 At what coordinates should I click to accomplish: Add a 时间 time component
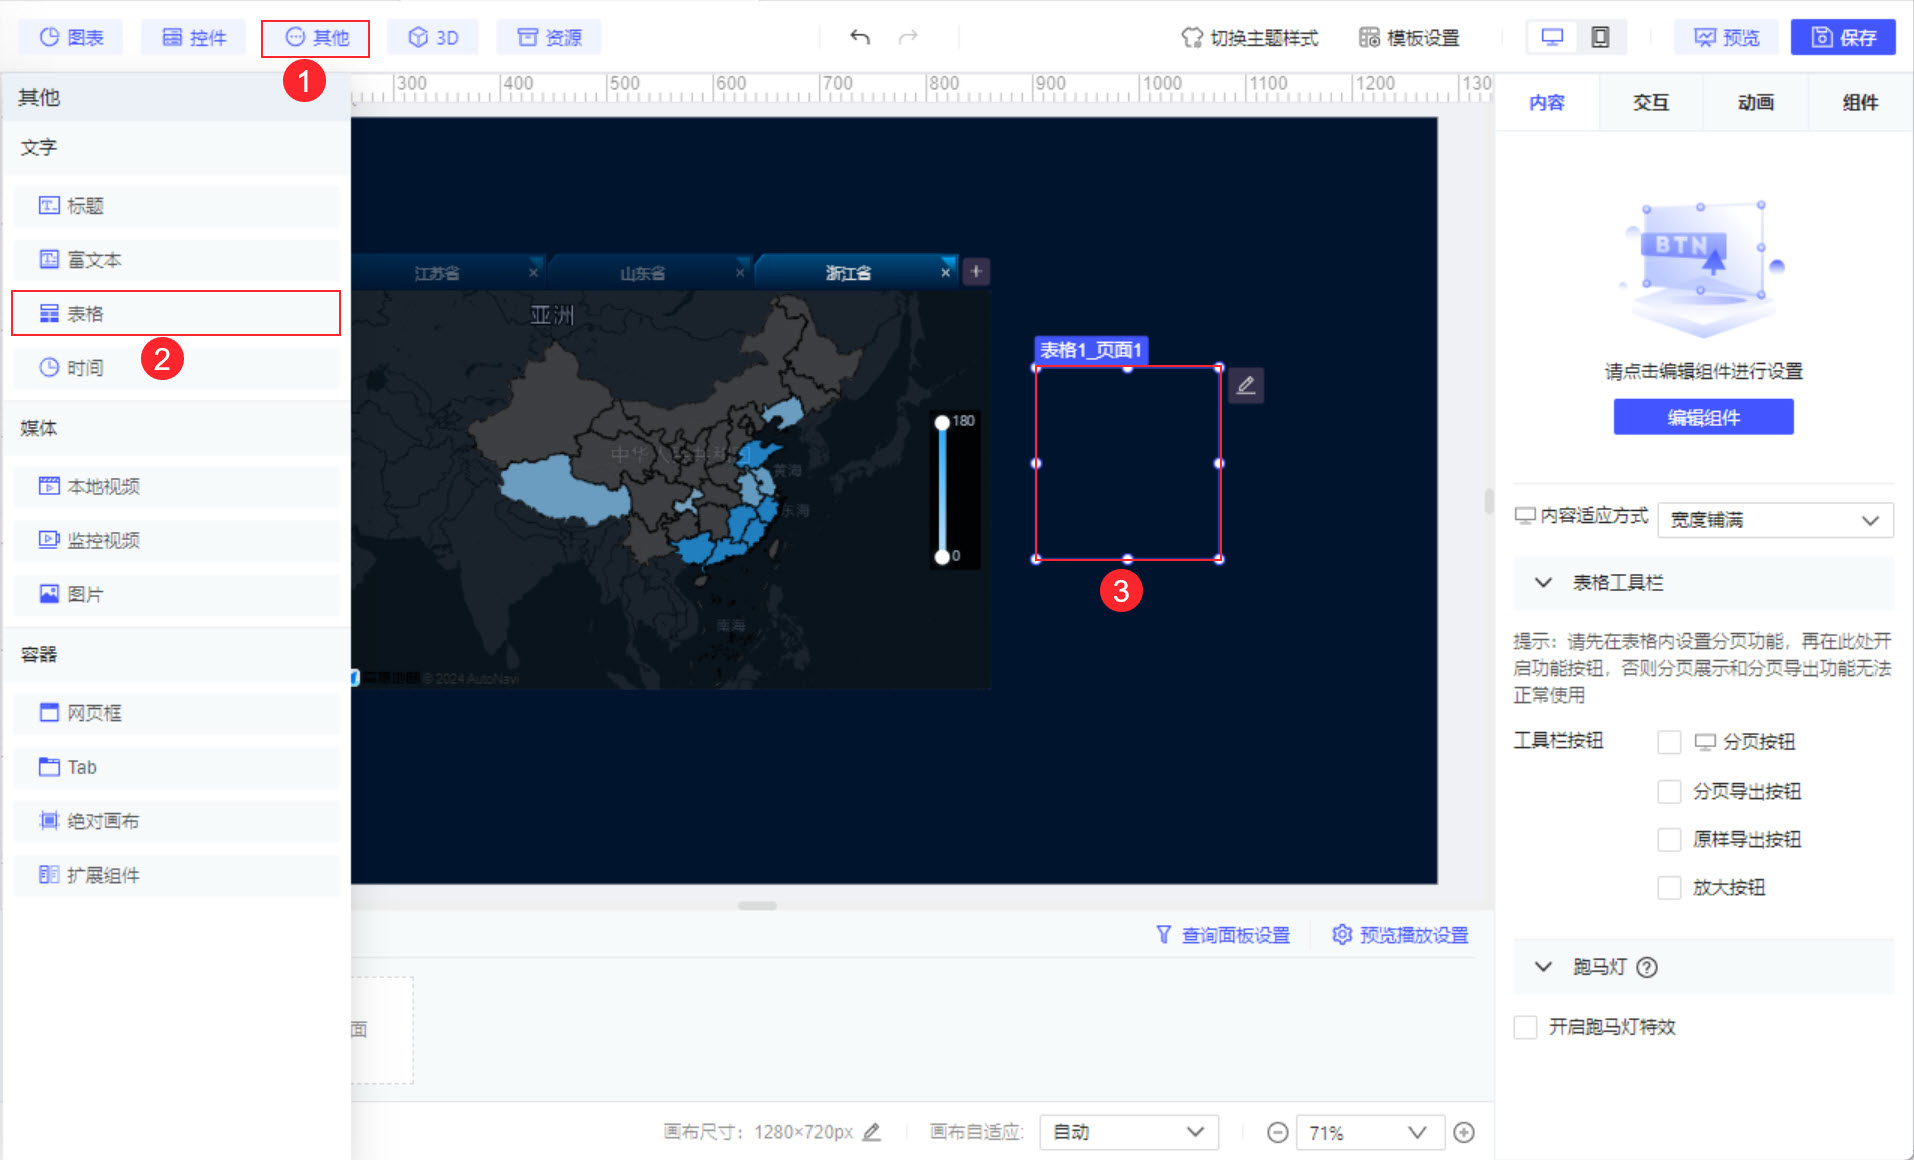[x=176, y=368]
